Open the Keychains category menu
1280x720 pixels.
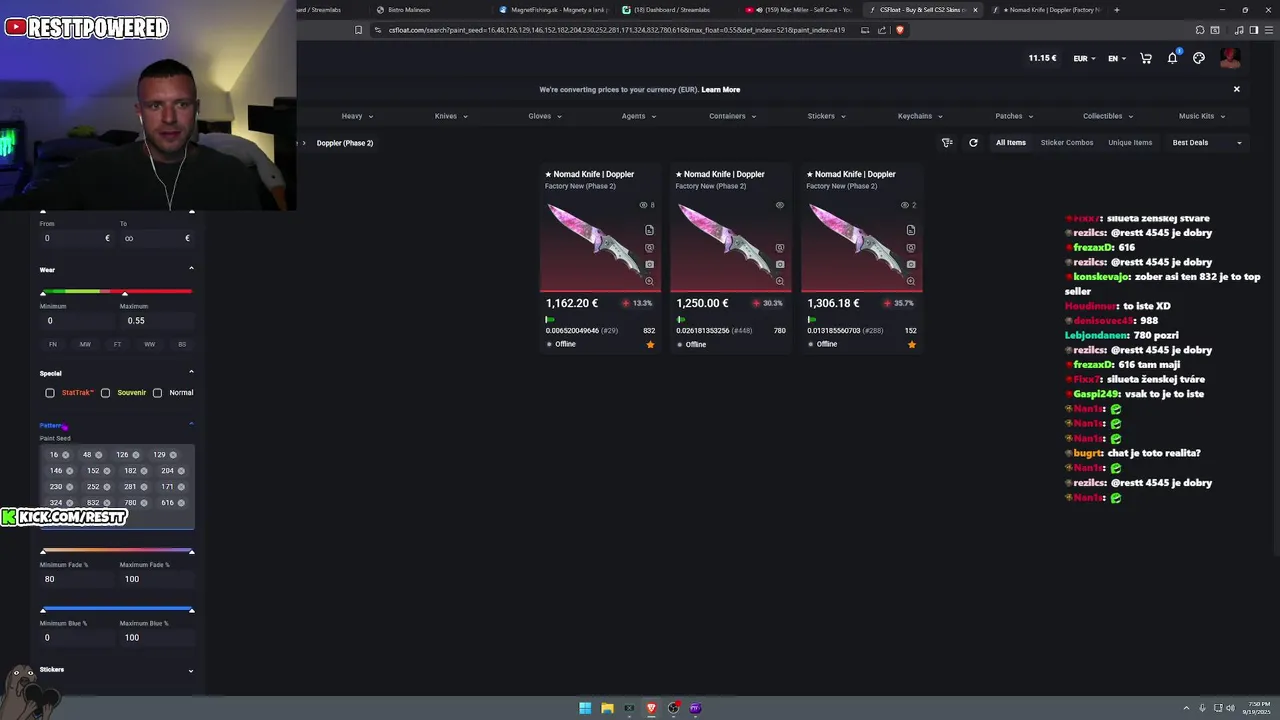(x=920, y=116)
